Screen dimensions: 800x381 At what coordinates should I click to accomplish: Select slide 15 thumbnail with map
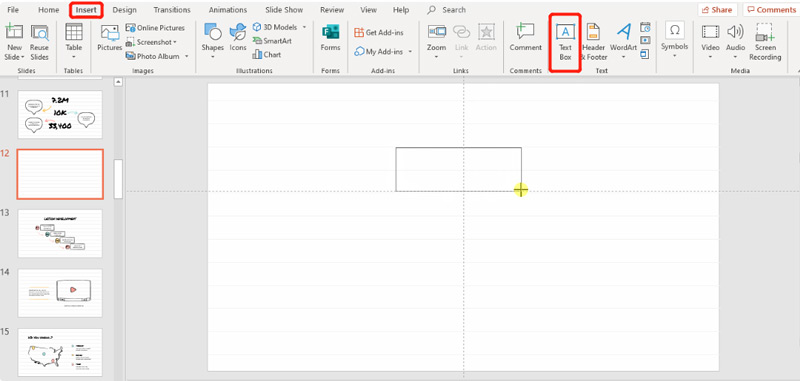(x=60, y=352)
